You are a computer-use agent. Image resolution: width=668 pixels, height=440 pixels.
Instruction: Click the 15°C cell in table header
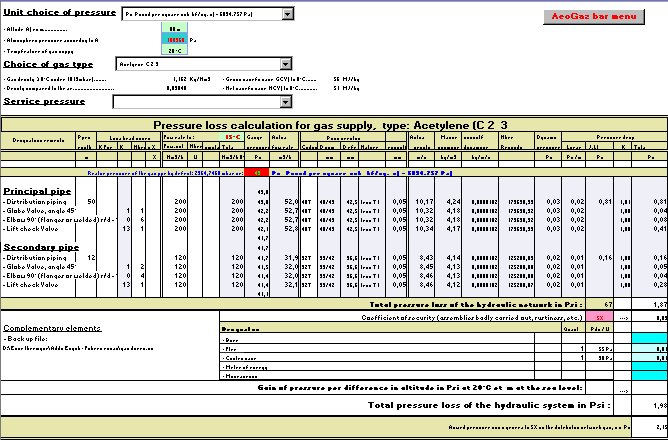point(233,137)
